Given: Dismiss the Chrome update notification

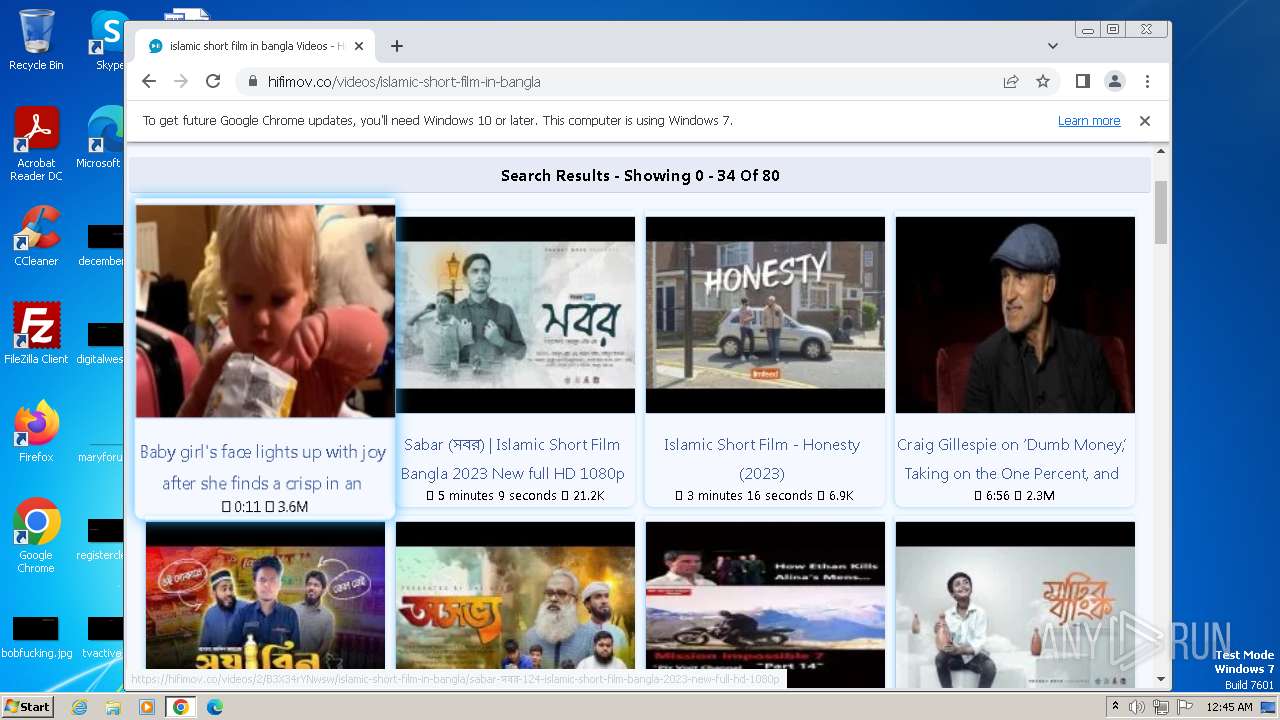Looking at the screenshot, I should 1145,120.
